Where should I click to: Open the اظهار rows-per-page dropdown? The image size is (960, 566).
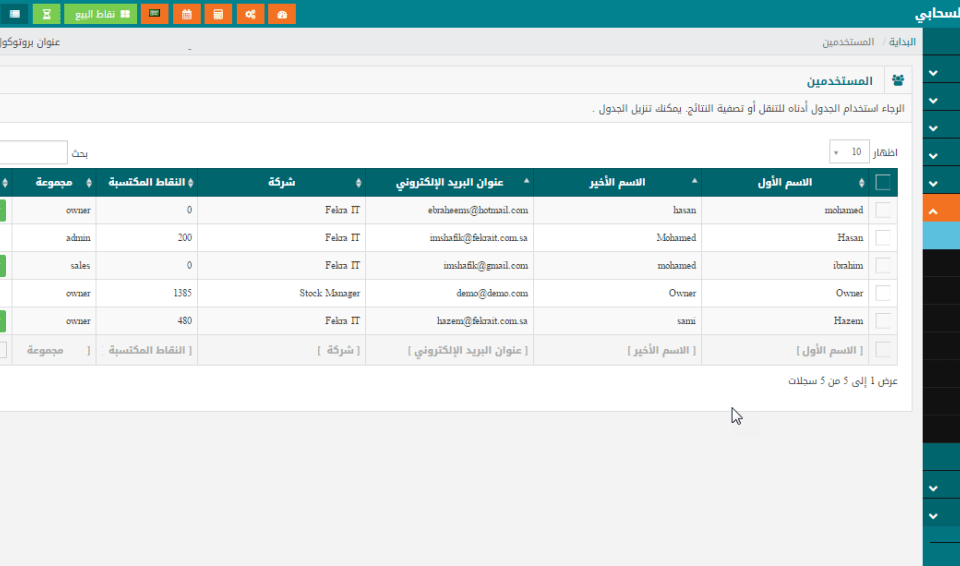849,152
